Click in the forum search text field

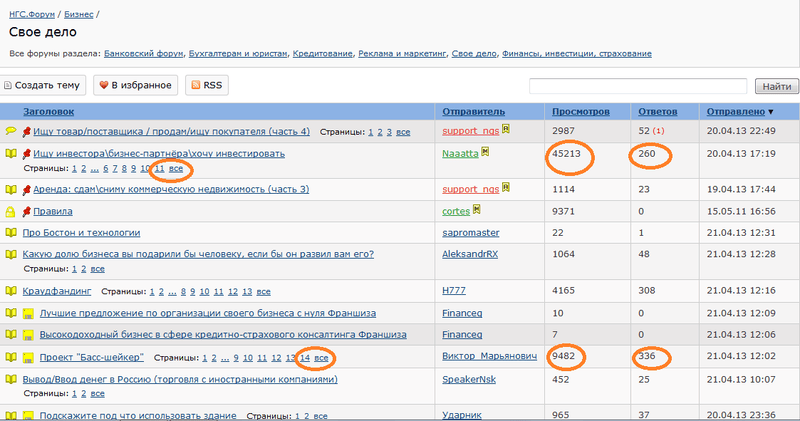tap(638, 86)
